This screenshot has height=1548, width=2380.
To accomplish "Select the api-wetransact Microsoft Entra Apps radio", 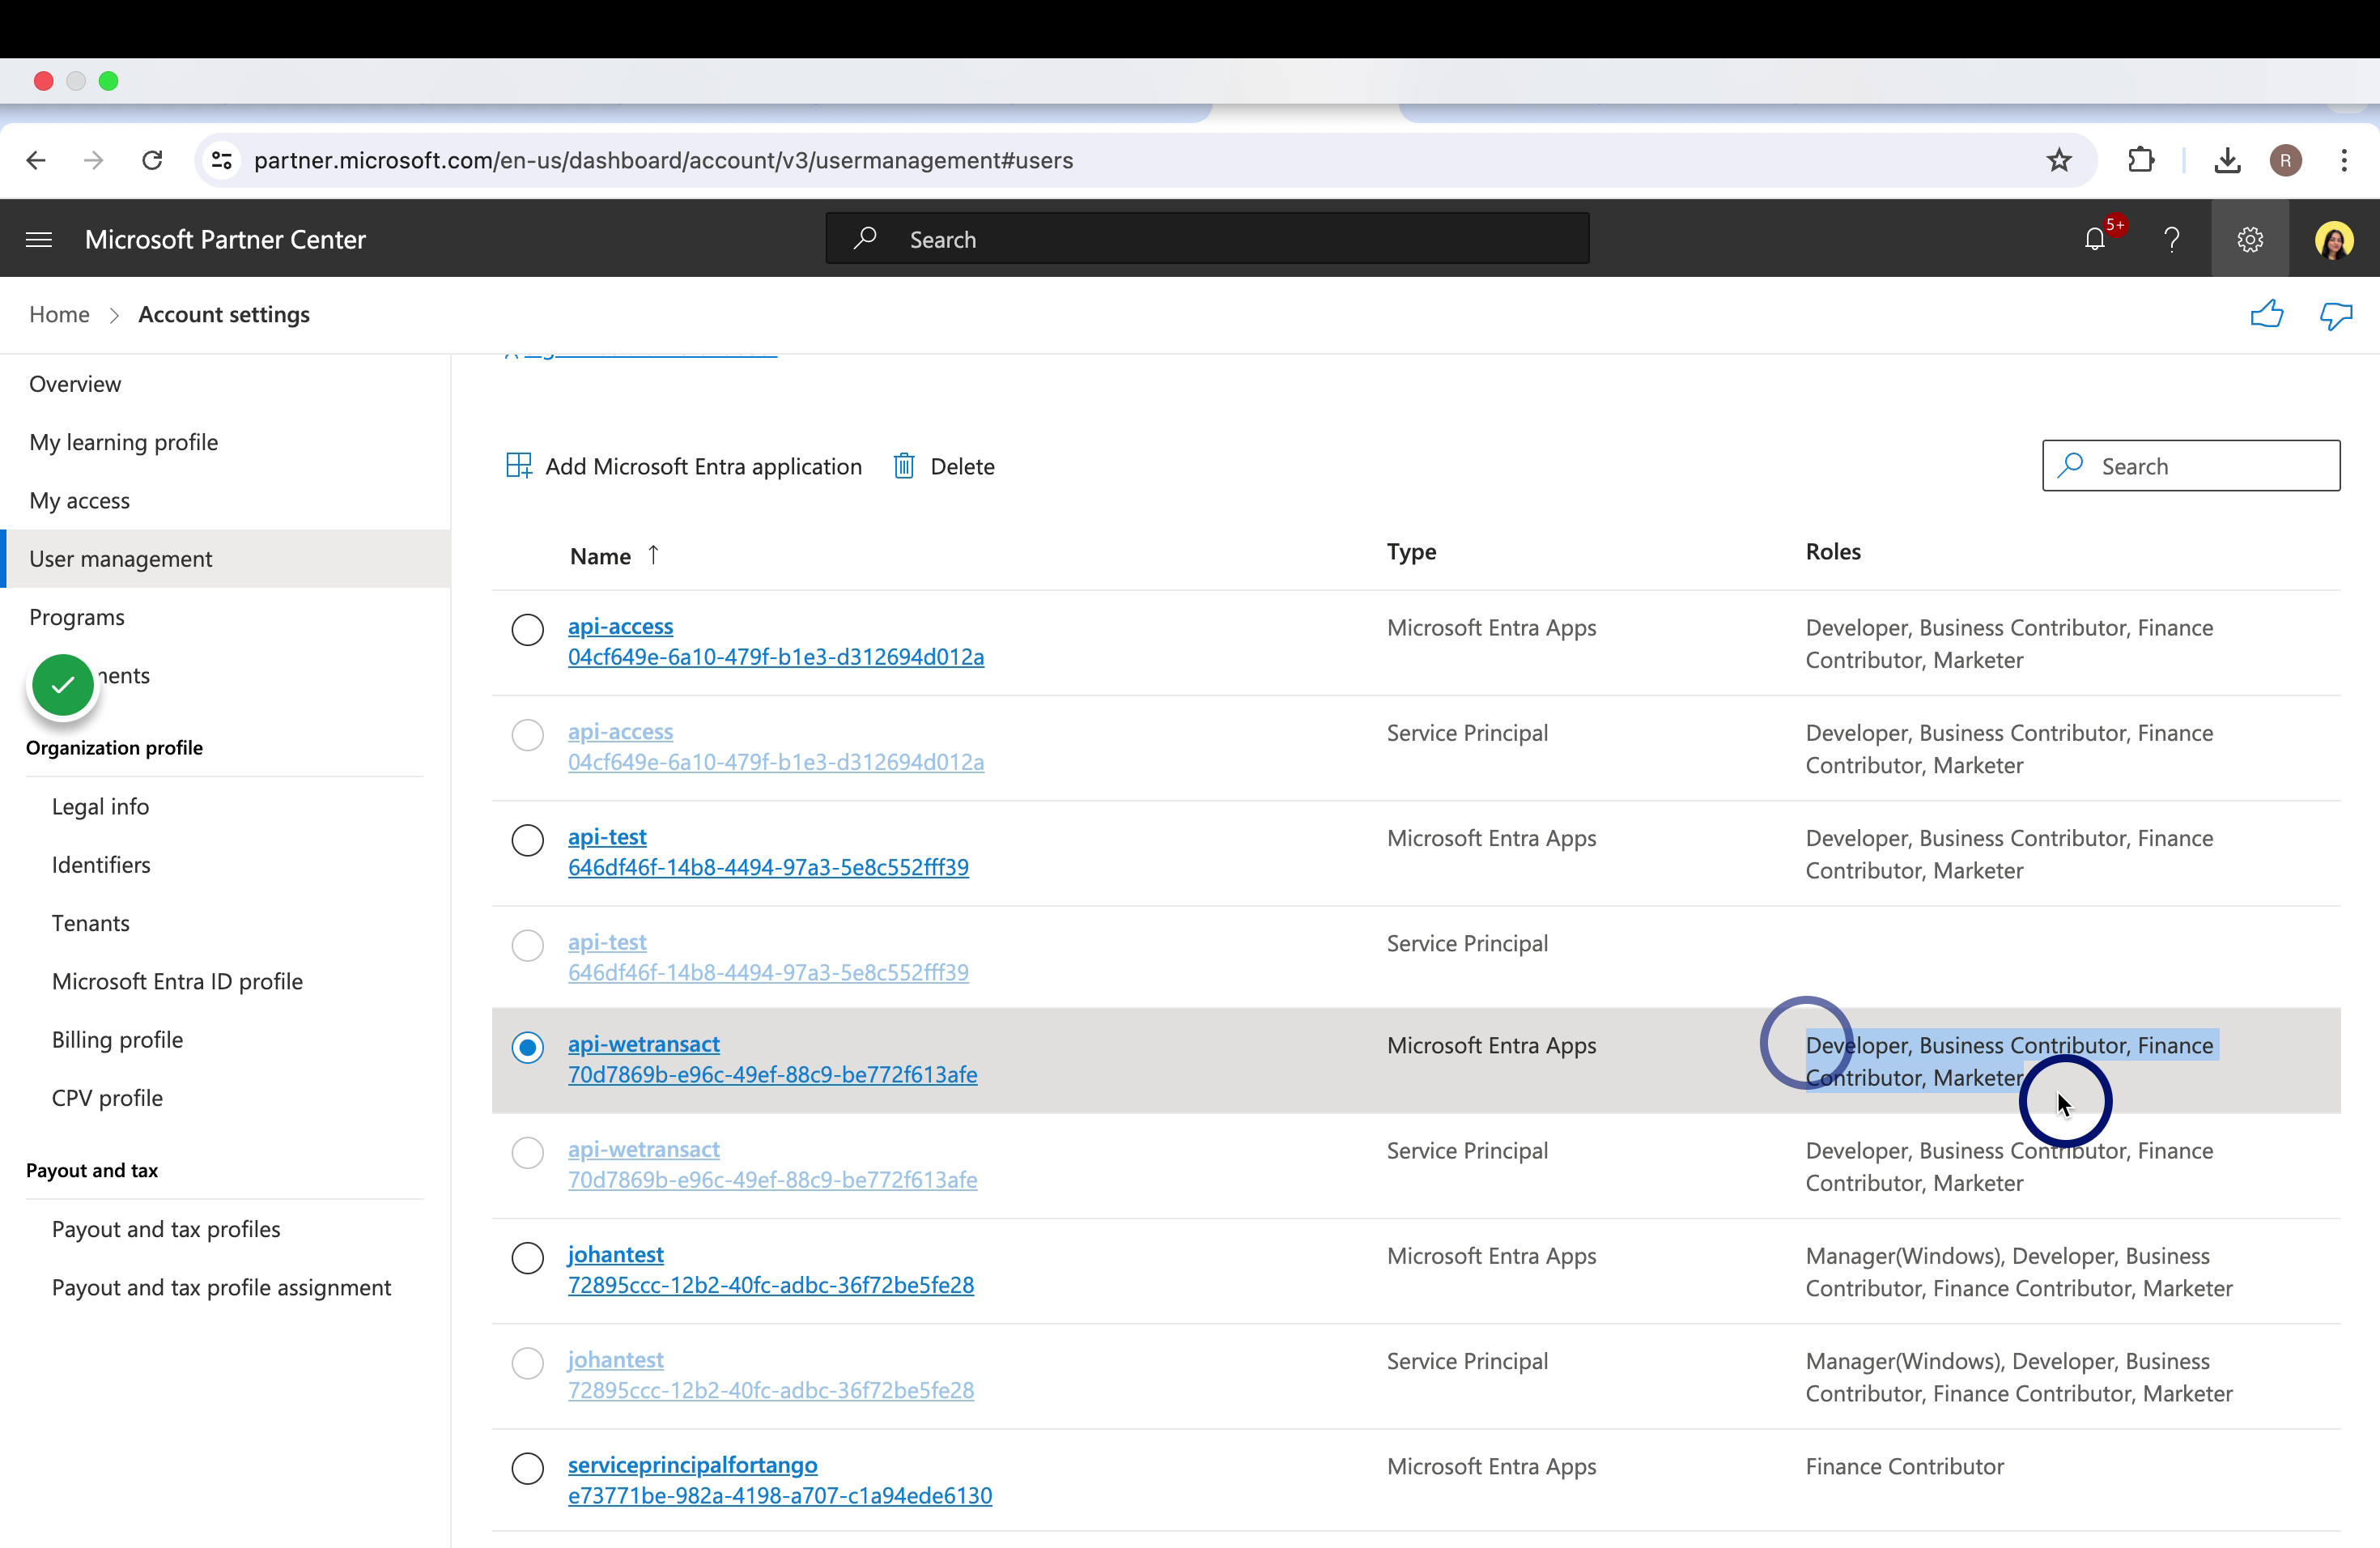I will [x=527, y=1047].
